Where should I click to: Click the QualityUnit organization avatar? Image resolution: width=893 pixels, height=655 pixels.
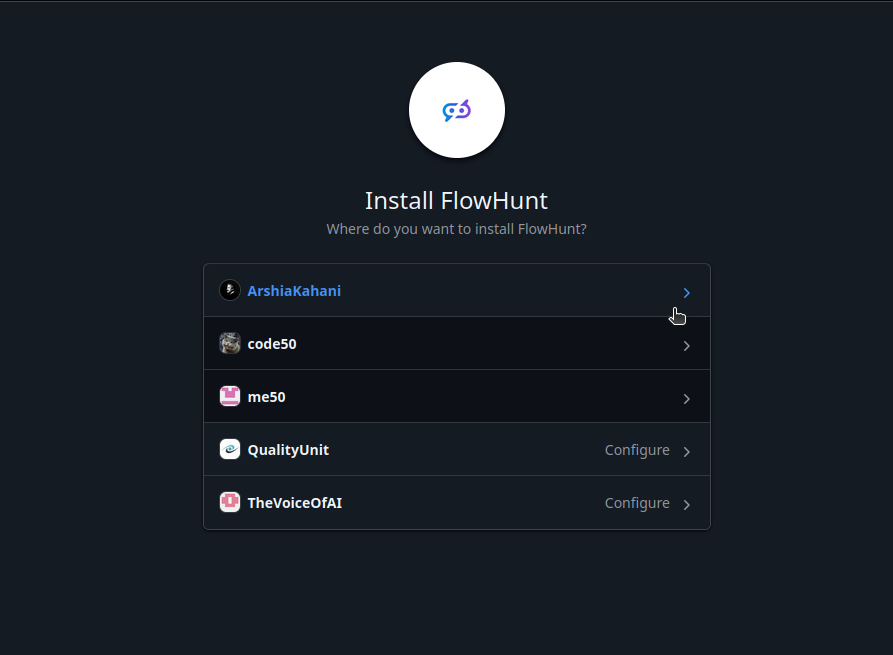tap(229, 449)
